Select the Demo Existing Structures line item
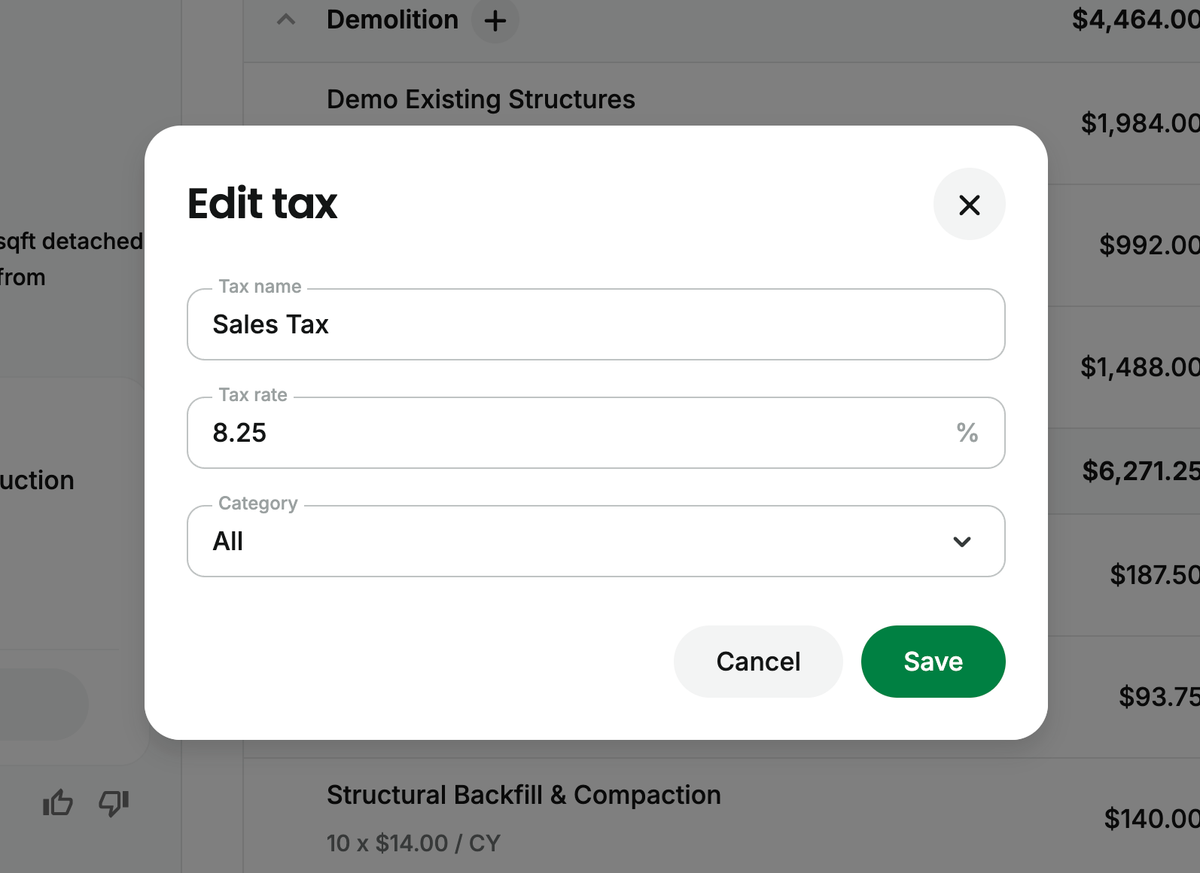This screenshot has width=1200, height=873. pos(480,99)
